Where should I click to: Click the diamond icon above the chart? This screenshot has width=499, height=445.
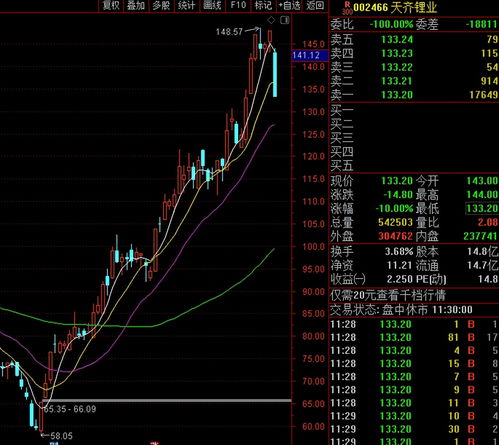(271, 20)
